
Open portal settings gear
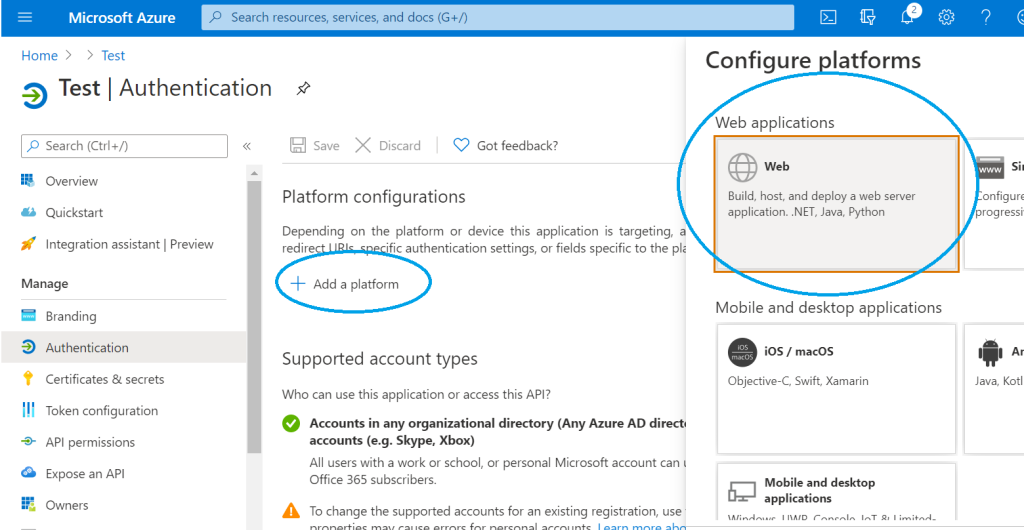click(946, 18)
